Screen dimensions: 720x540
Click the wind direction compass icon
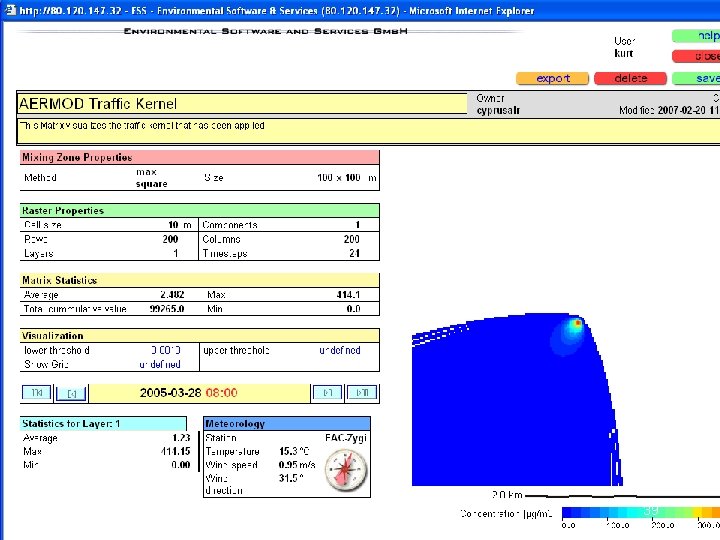pyautogui.click(x=346, y=470)
